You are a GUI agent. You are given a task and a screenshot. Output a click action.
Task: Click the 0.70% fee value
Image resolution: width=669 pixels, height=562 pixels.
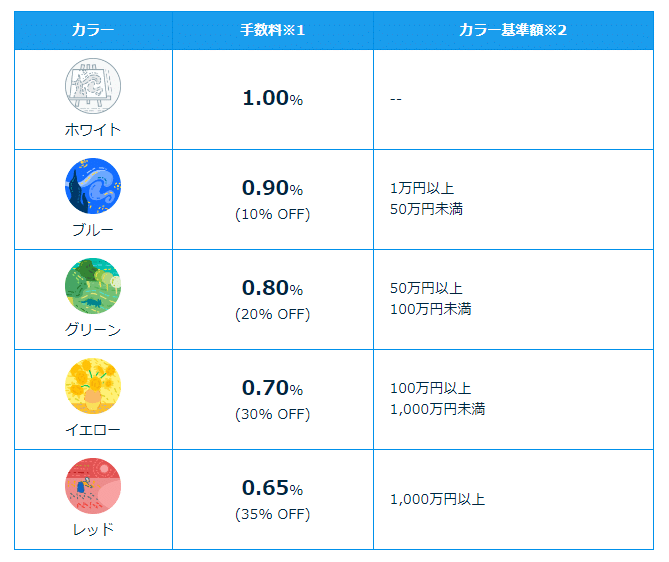[273, 388]
